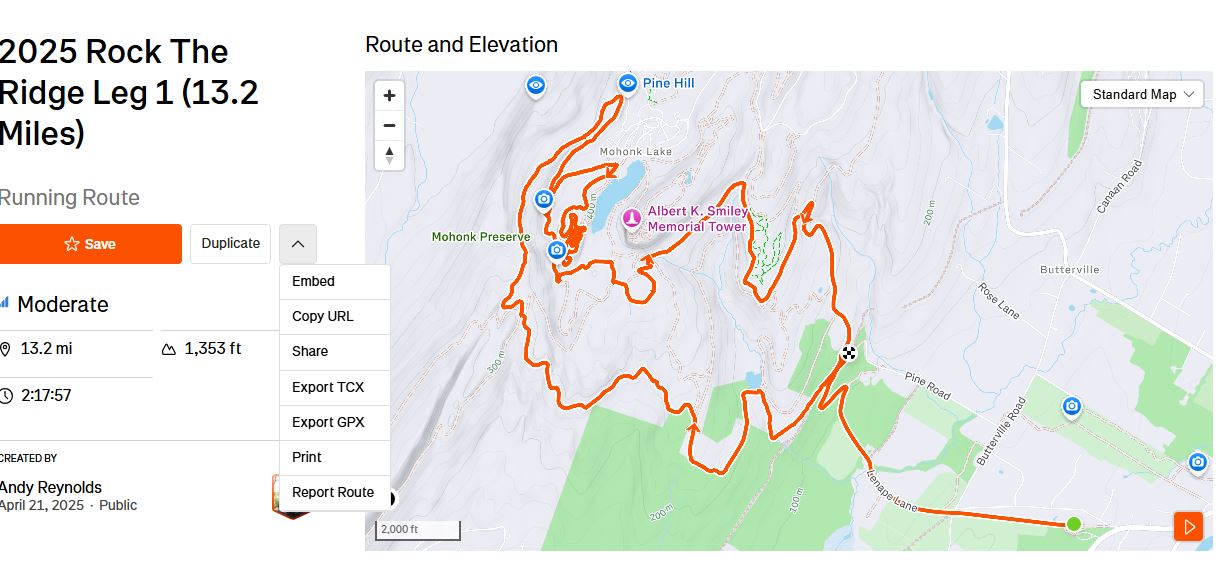Select Export GPX from the menu
1224x561 pixels.
click(328, 422)
